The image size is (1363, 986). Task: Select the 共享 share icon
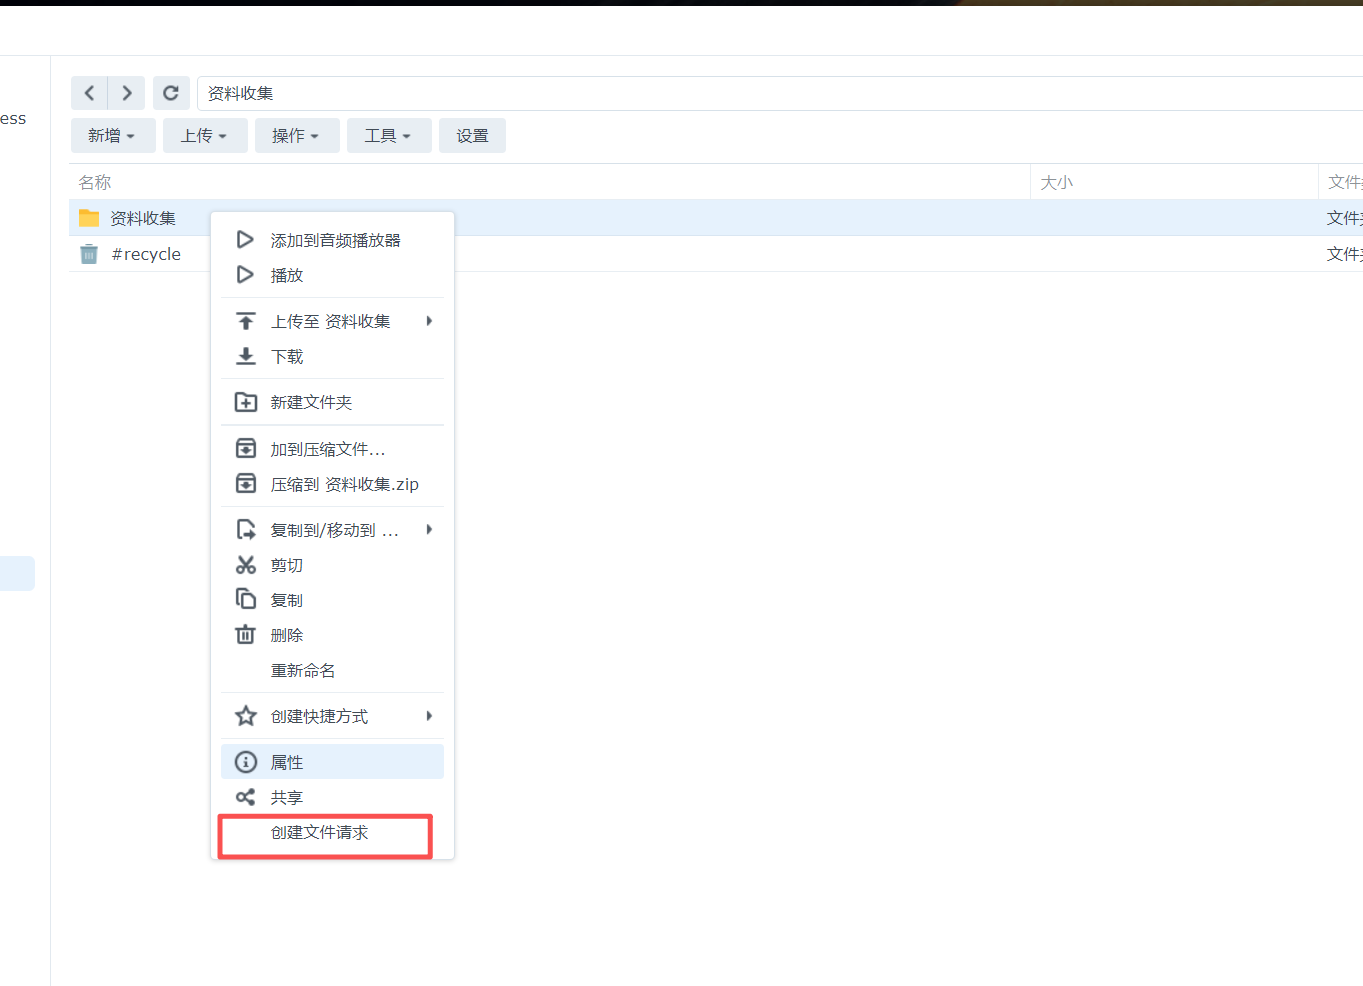tap(246, 797)
